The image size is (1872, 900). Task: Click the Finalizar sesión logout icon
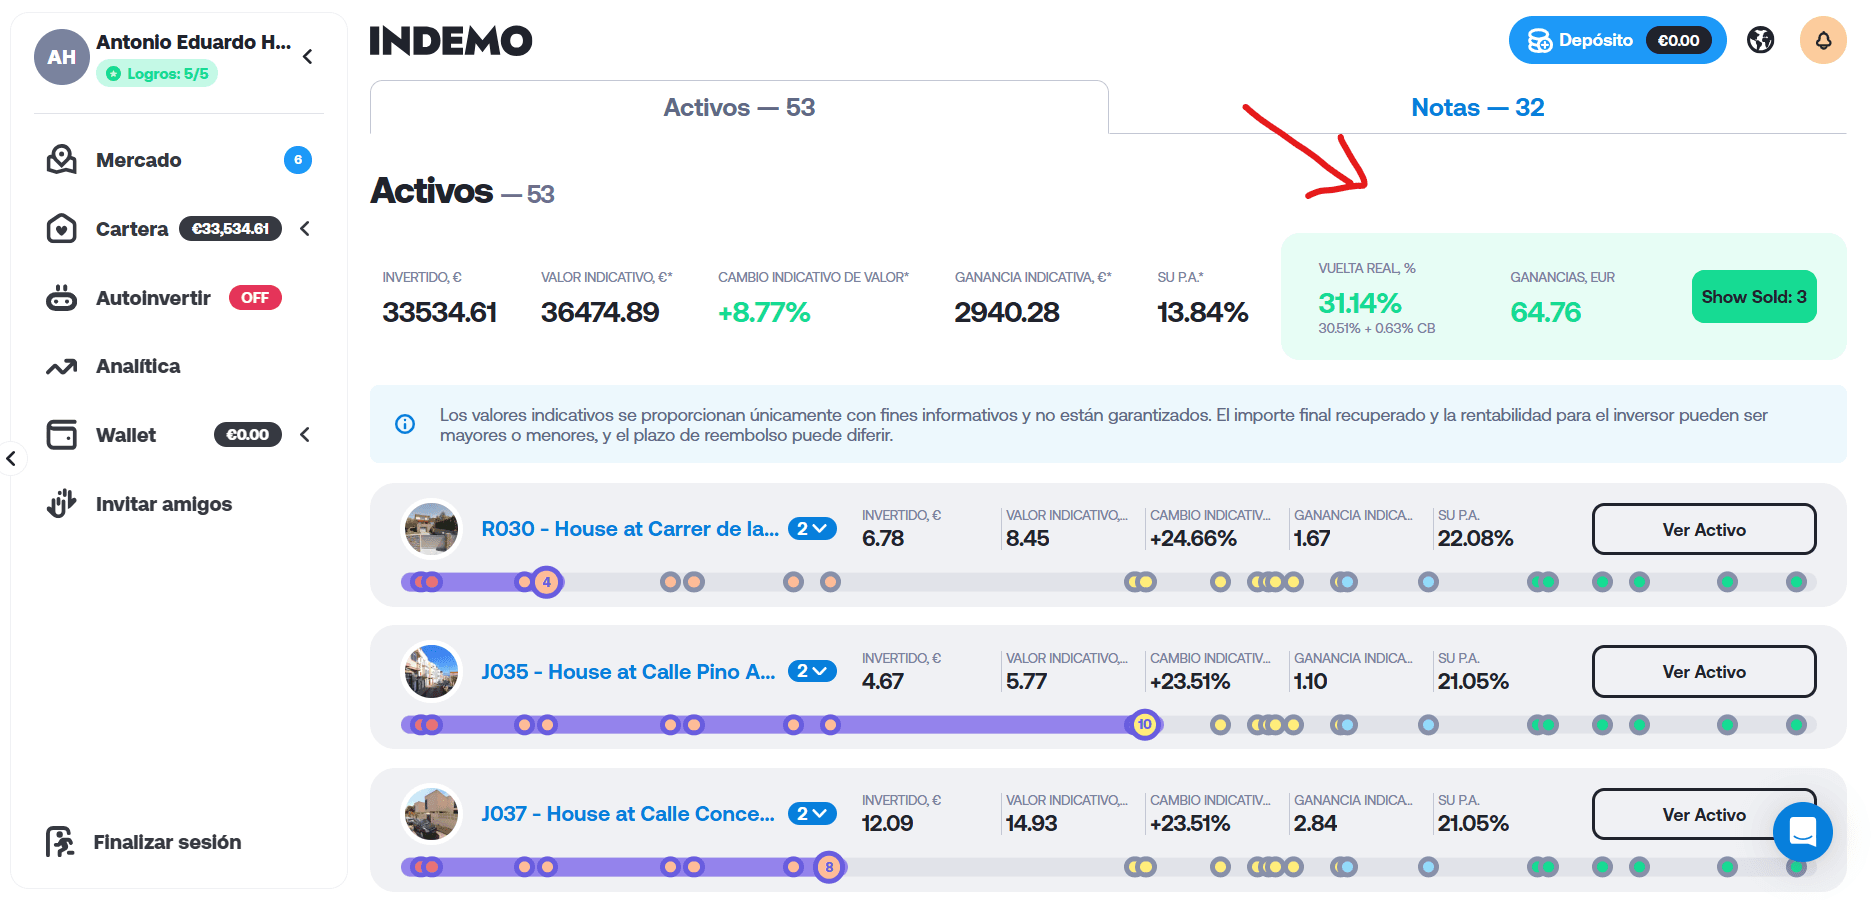point(60,842)
